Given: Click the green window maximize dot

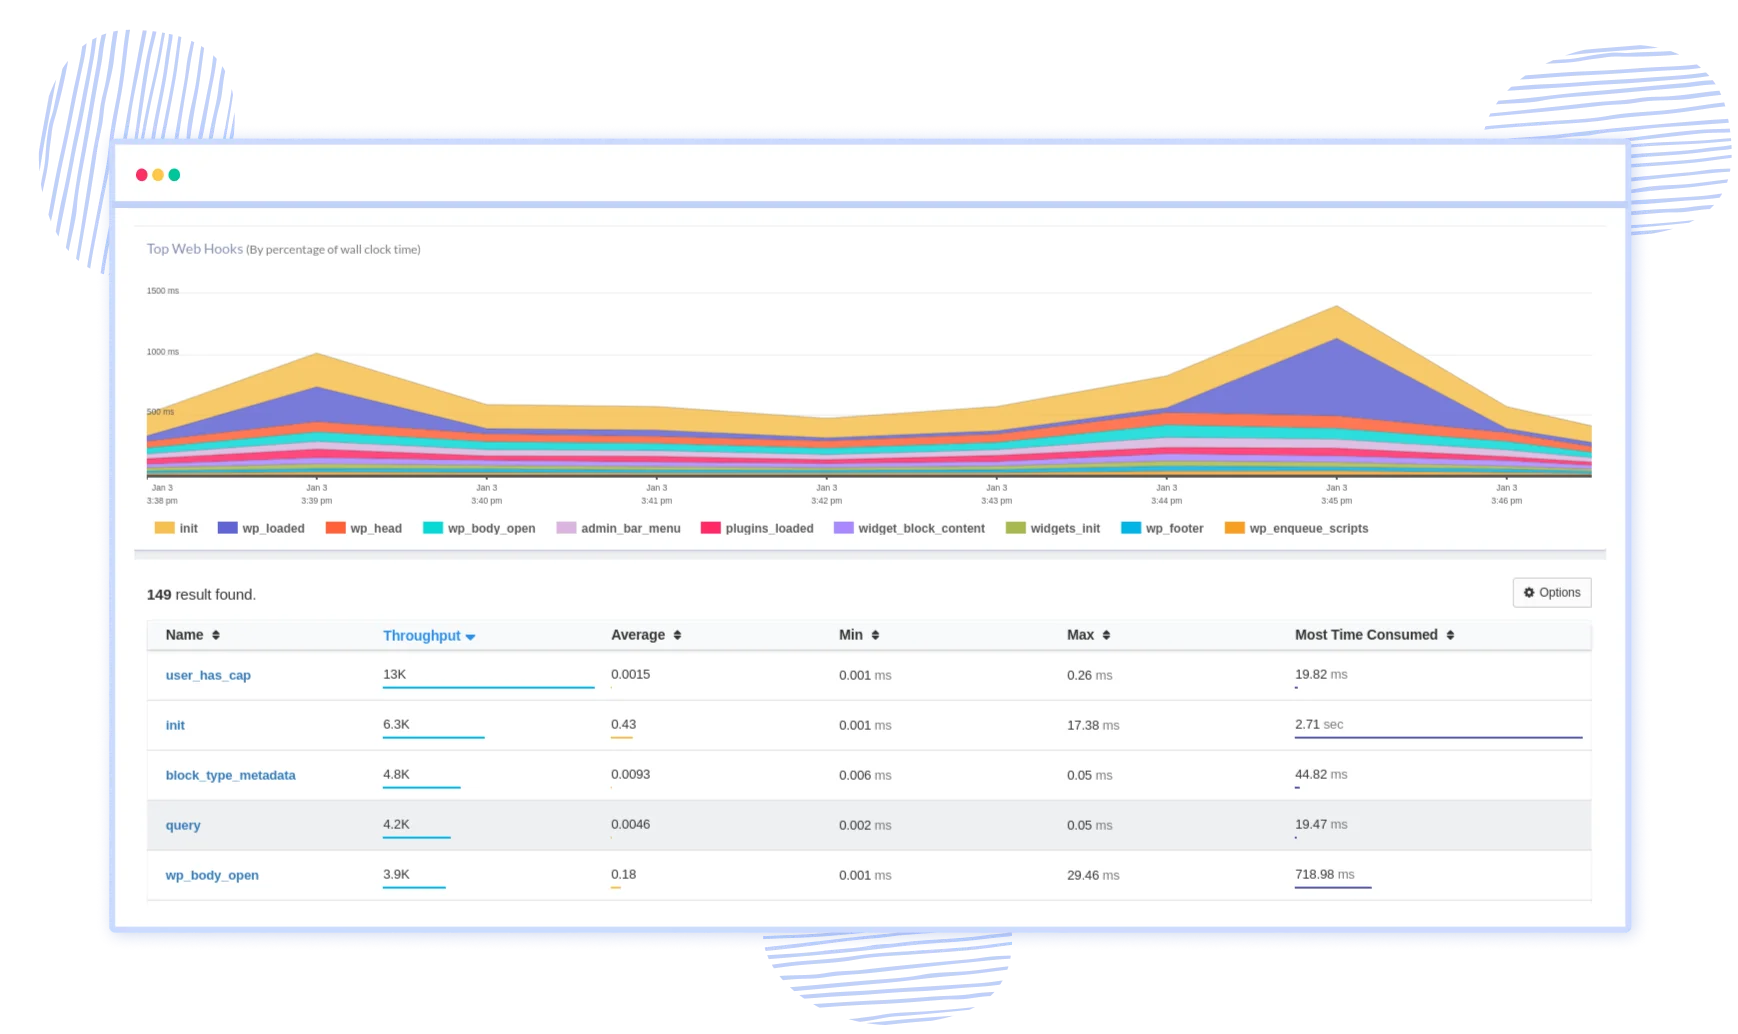Looking at the screenshot, I should [174, 175].
